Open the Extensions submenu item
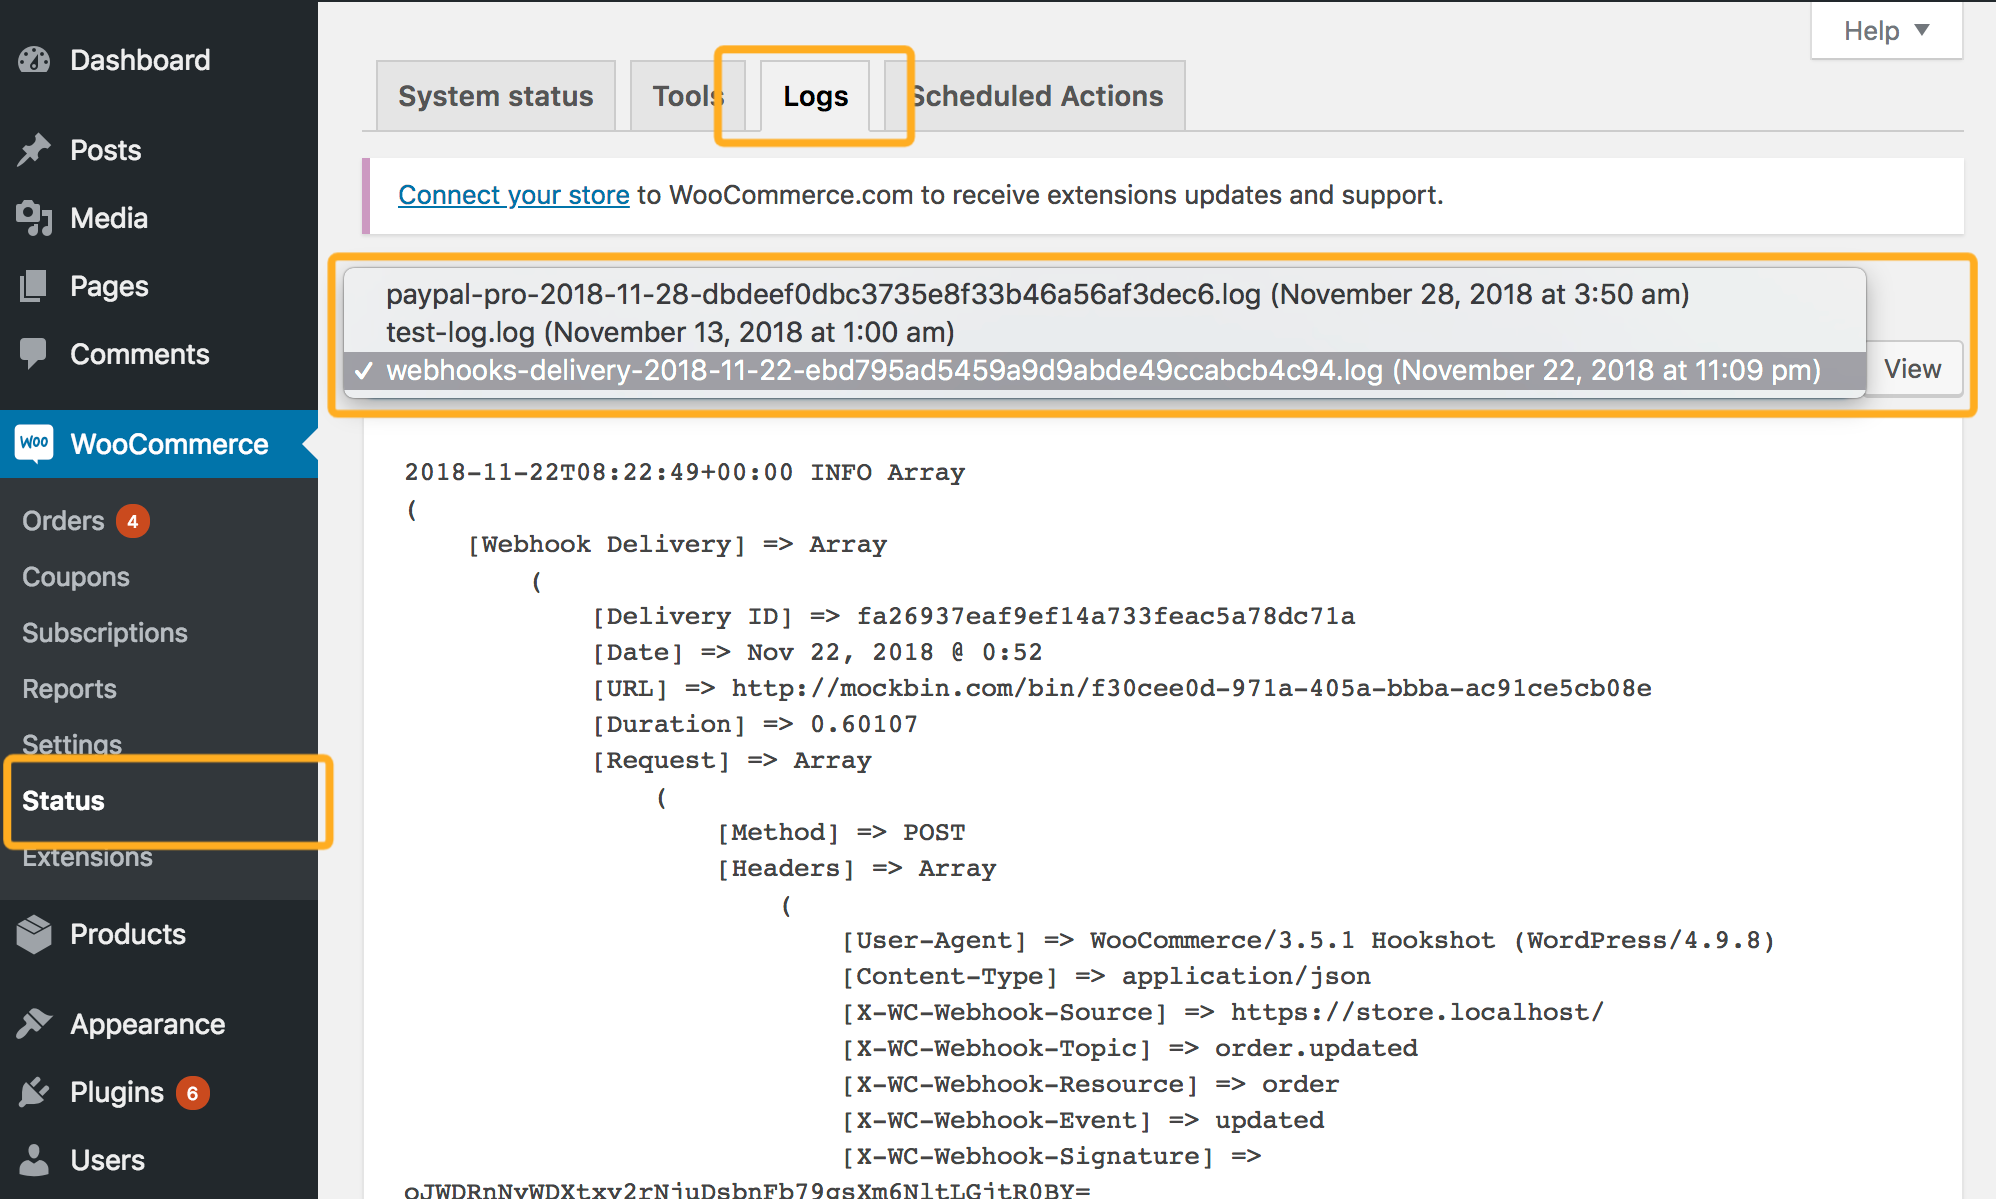1996x1199 pixels. (87, 857)
